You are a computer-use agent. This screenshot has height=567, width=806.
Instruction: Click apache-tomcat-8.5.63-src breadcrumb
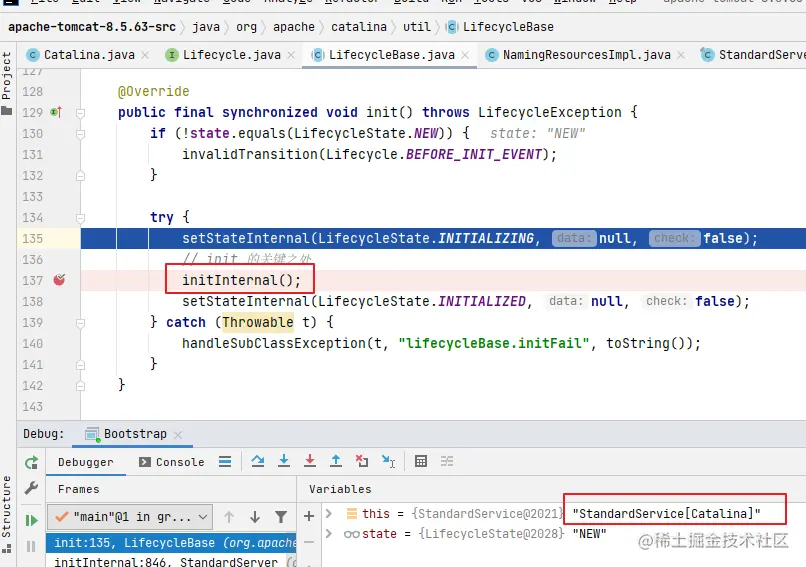click(92, 27)
